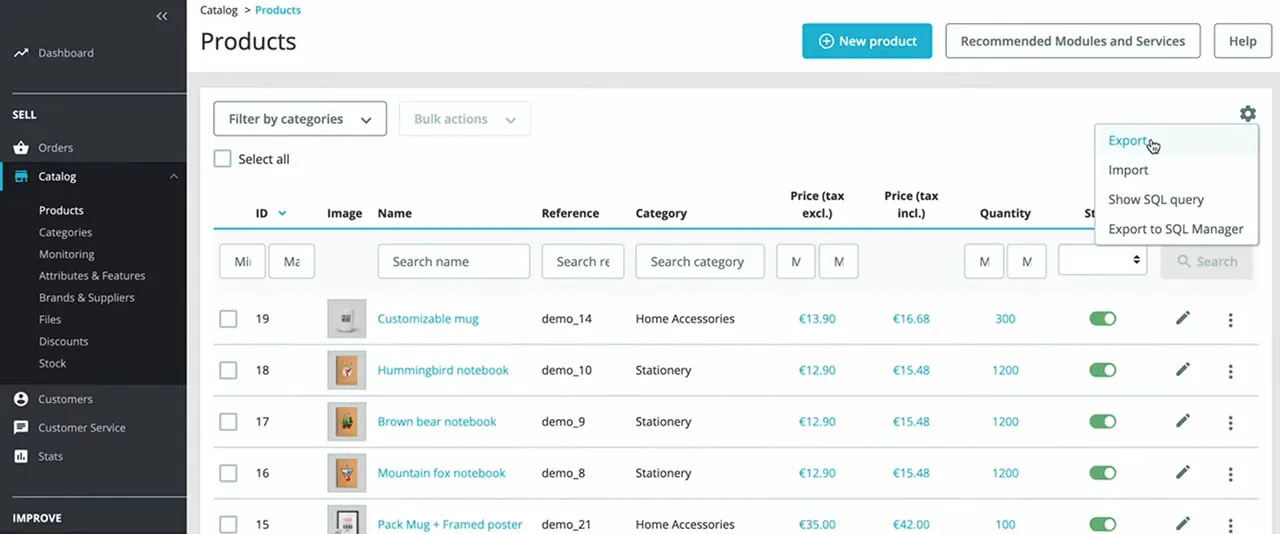The image size is (1280, 534).
Task: Click the minimum ID filter field
Action: pos(242,261)
